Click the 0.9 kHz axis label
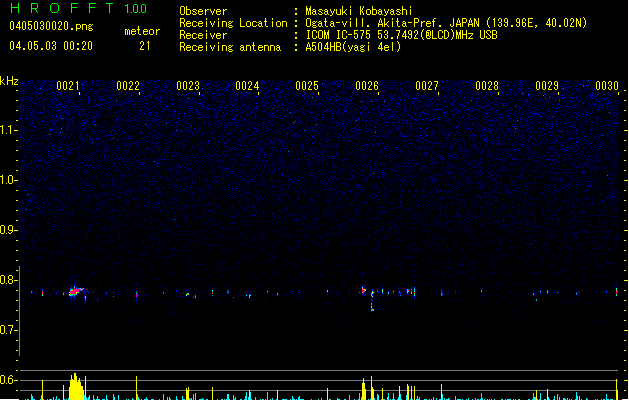The image size is (629, 400). (8, 230)
